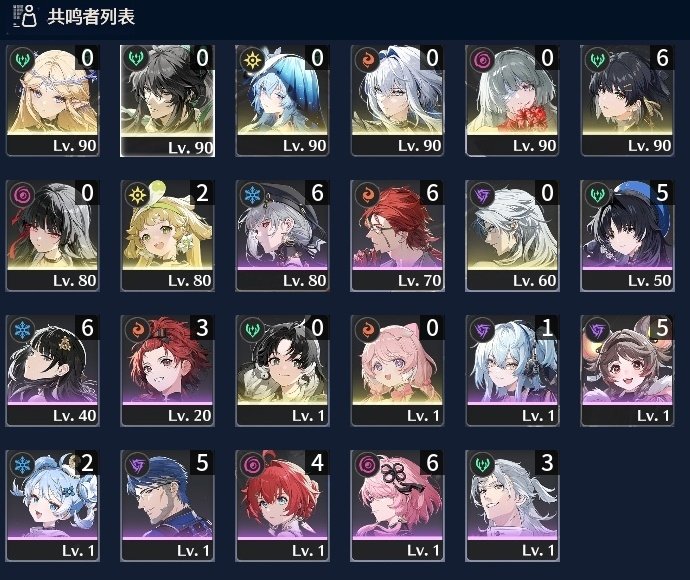Click Havoc element icon on Lv. 80 black-haired card
The image size is (690, 580).
[22, 194]
